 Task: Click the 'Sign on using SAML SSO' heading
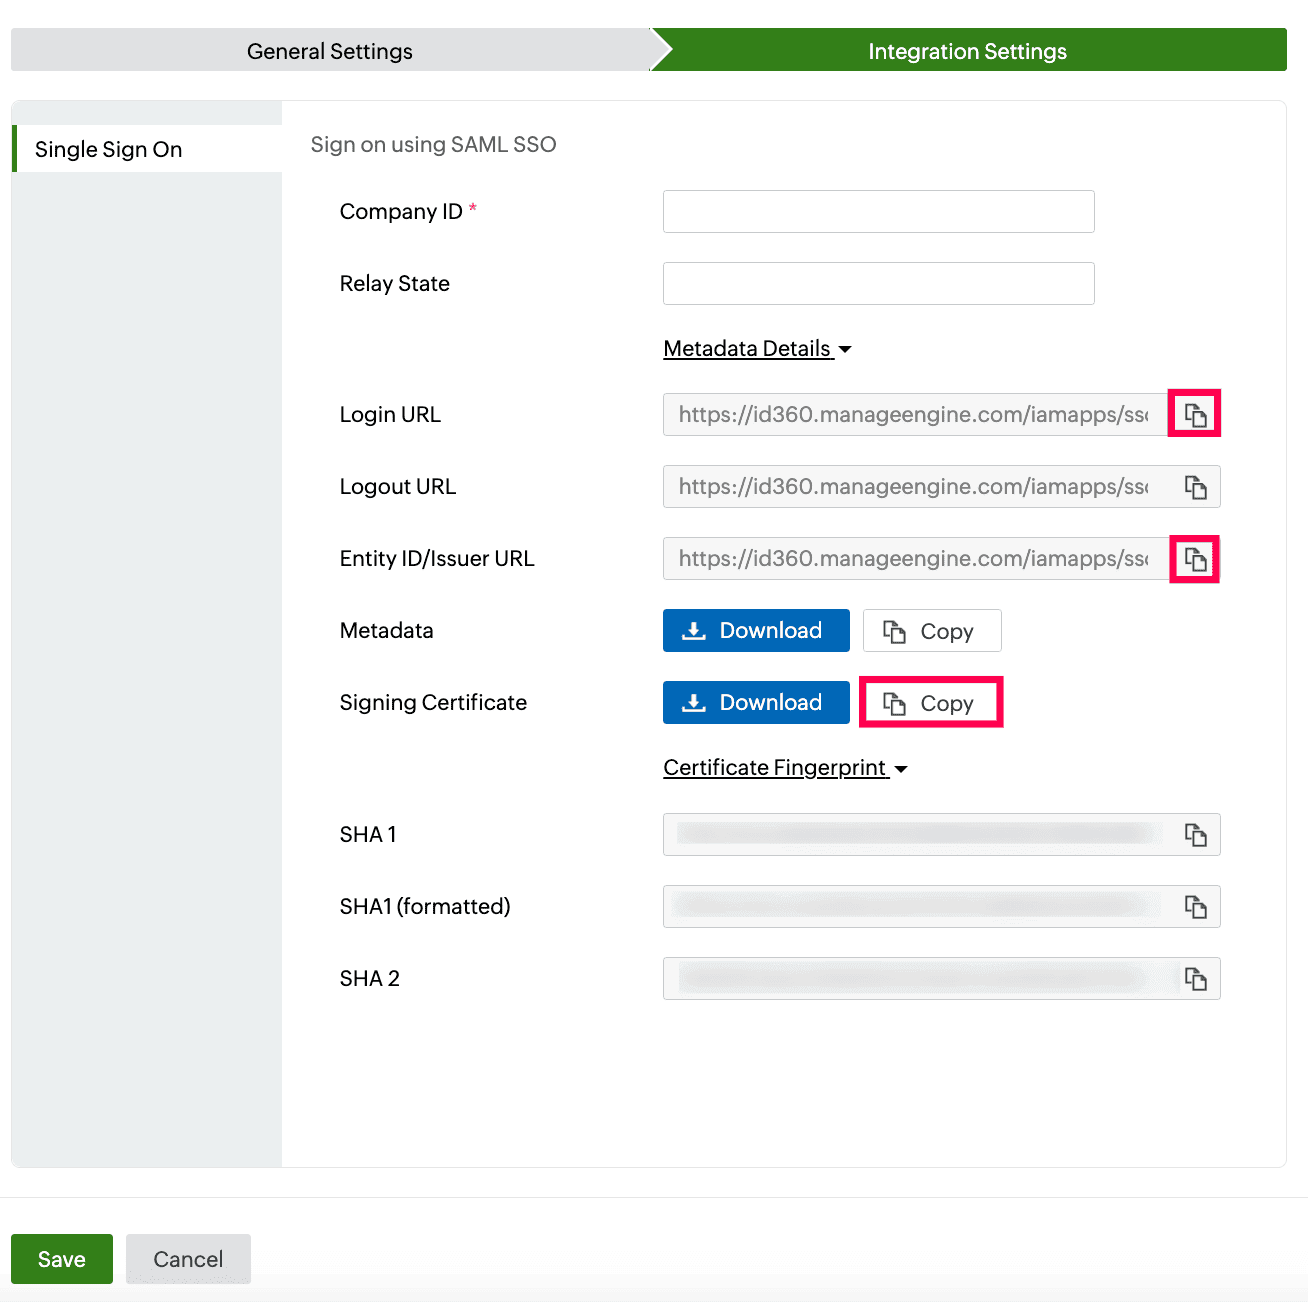coord(433,145)
